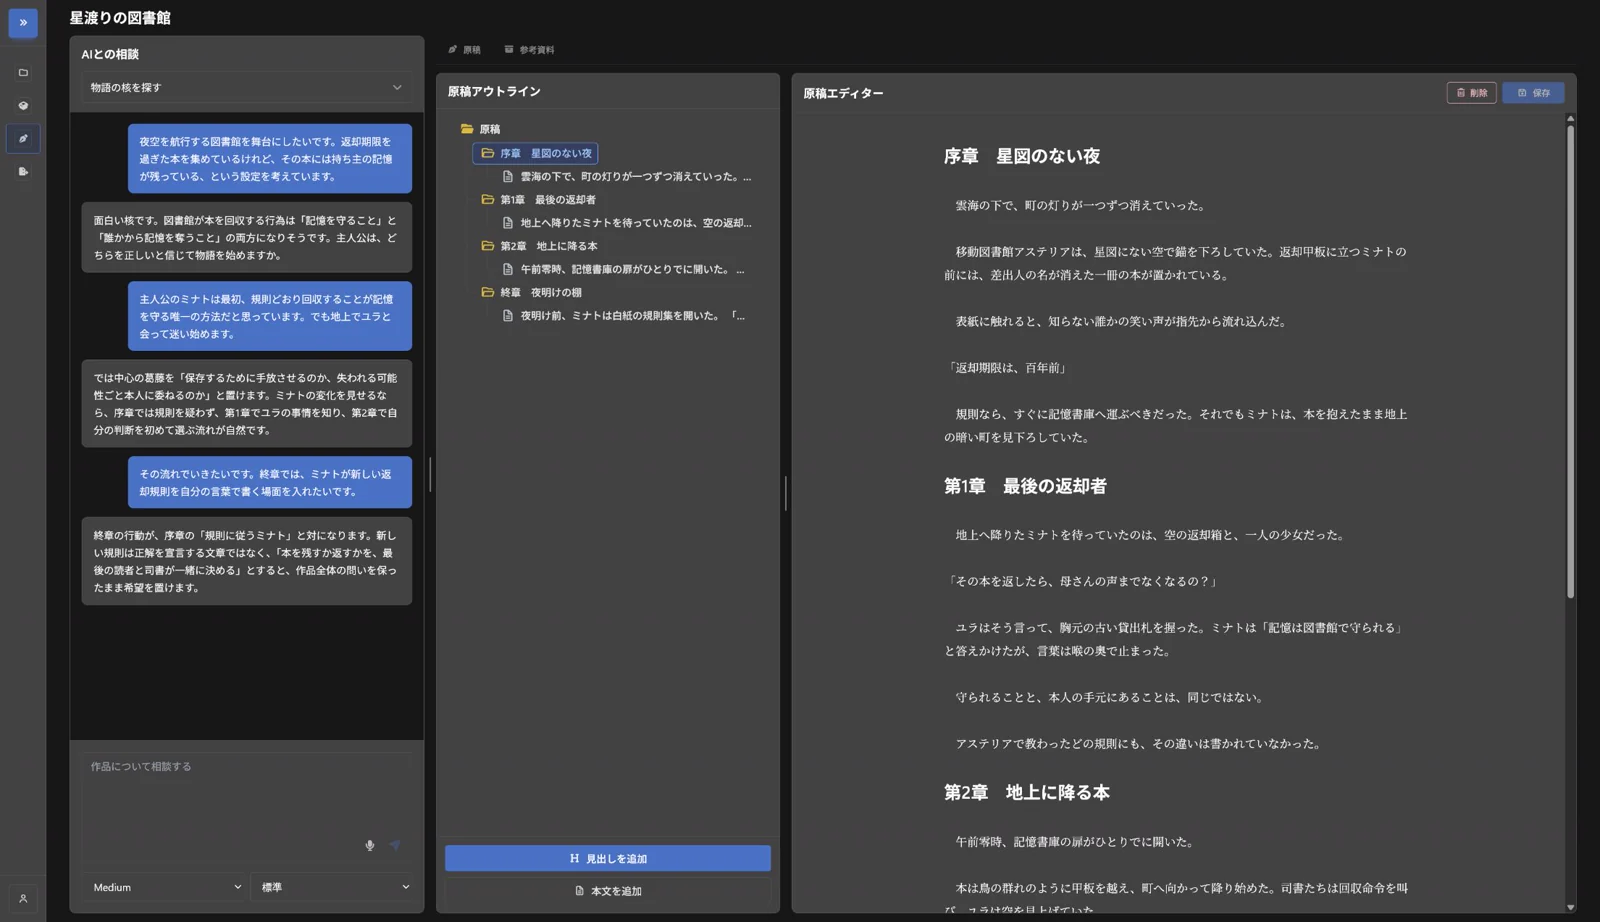Click the splitter between chat and outline
The height and width of the screenshot is (922, 1600).
tap(430, 474)
